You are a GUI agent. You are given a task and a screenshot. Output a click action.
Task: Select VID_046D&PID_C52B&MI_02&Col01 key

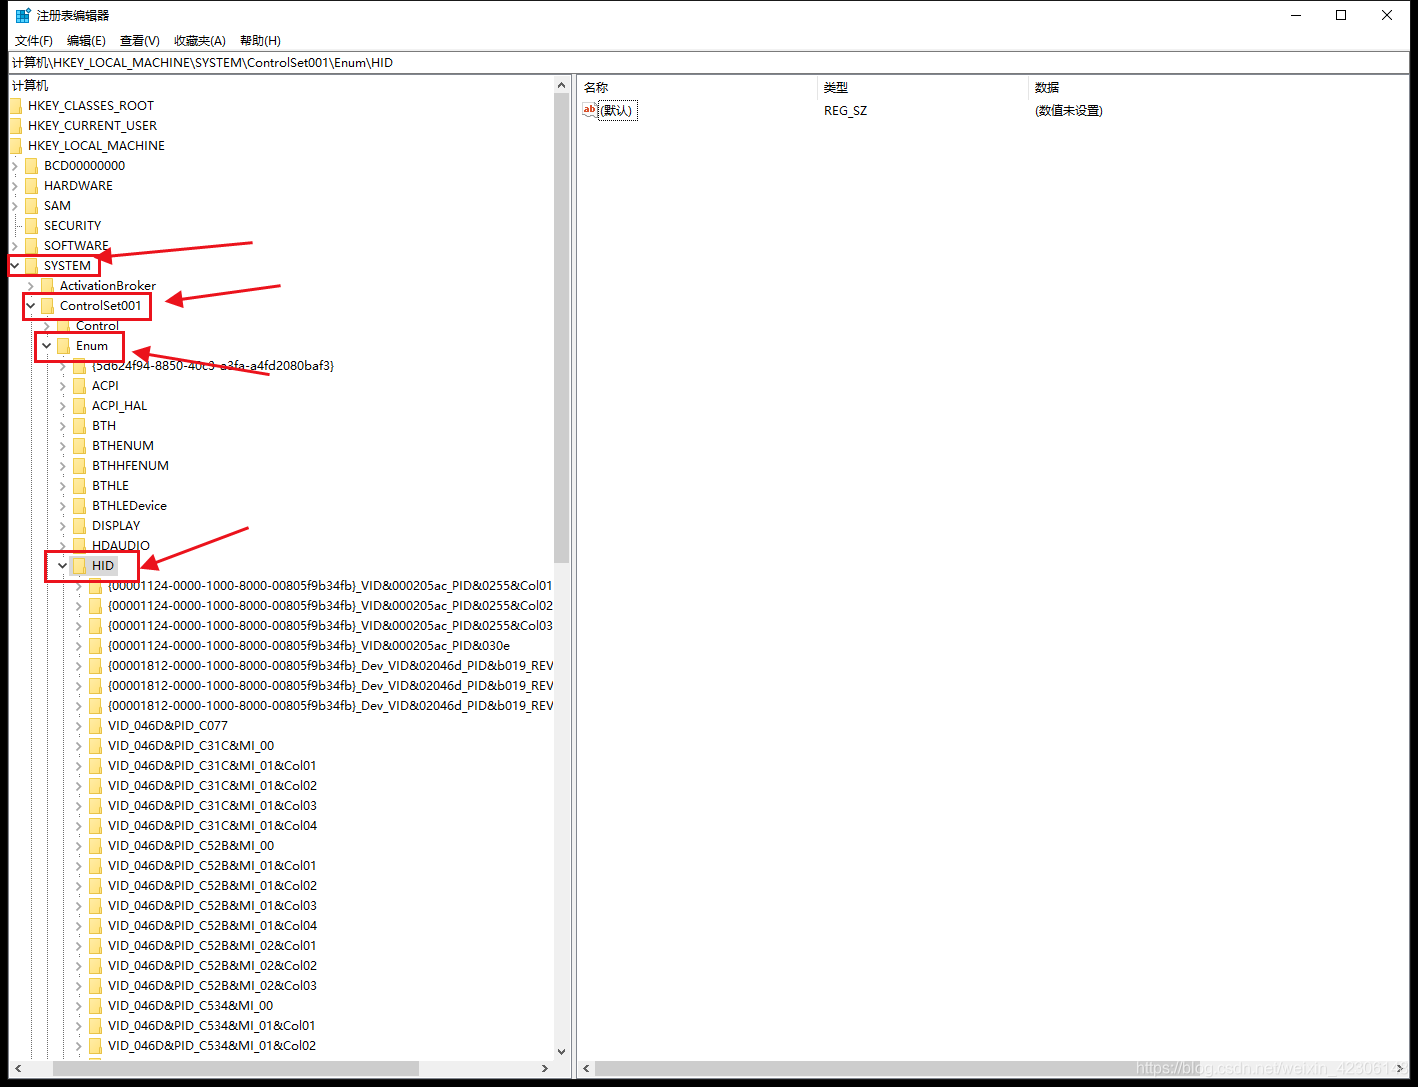212,945
